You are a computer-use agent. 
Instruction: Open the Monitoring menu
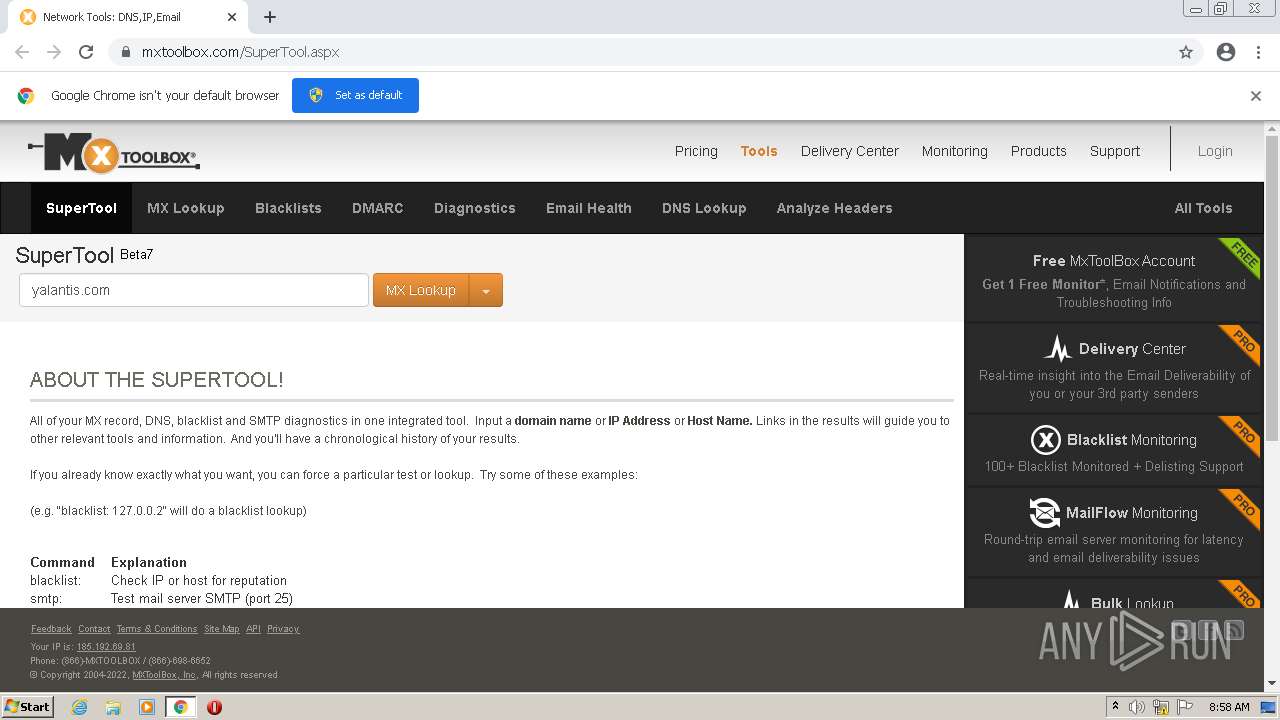(955, 151)
